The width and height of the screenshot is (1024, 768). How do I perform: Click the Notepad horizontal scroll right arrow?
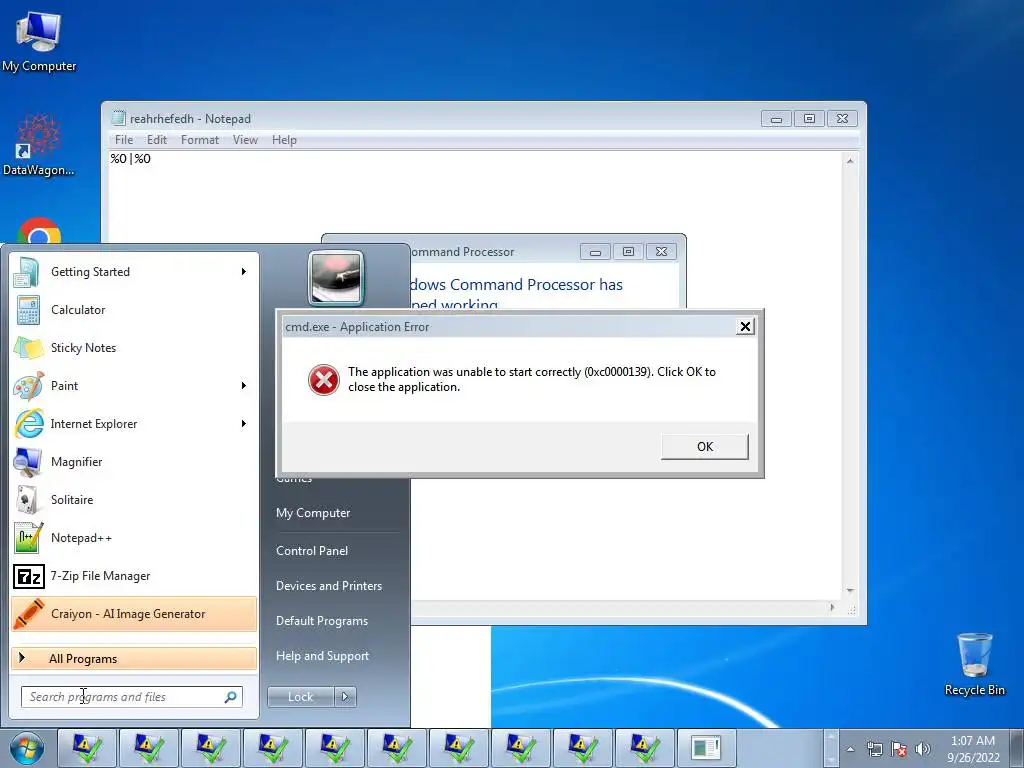(831, 607)
